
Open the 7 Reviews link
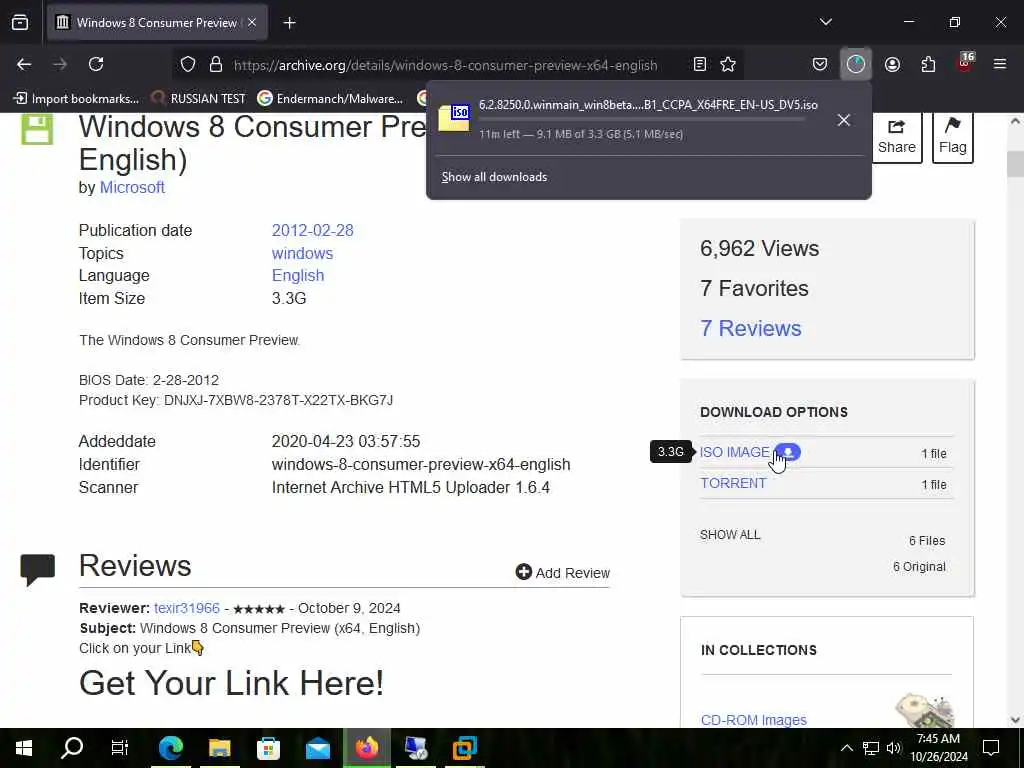(x=750, y=328)
